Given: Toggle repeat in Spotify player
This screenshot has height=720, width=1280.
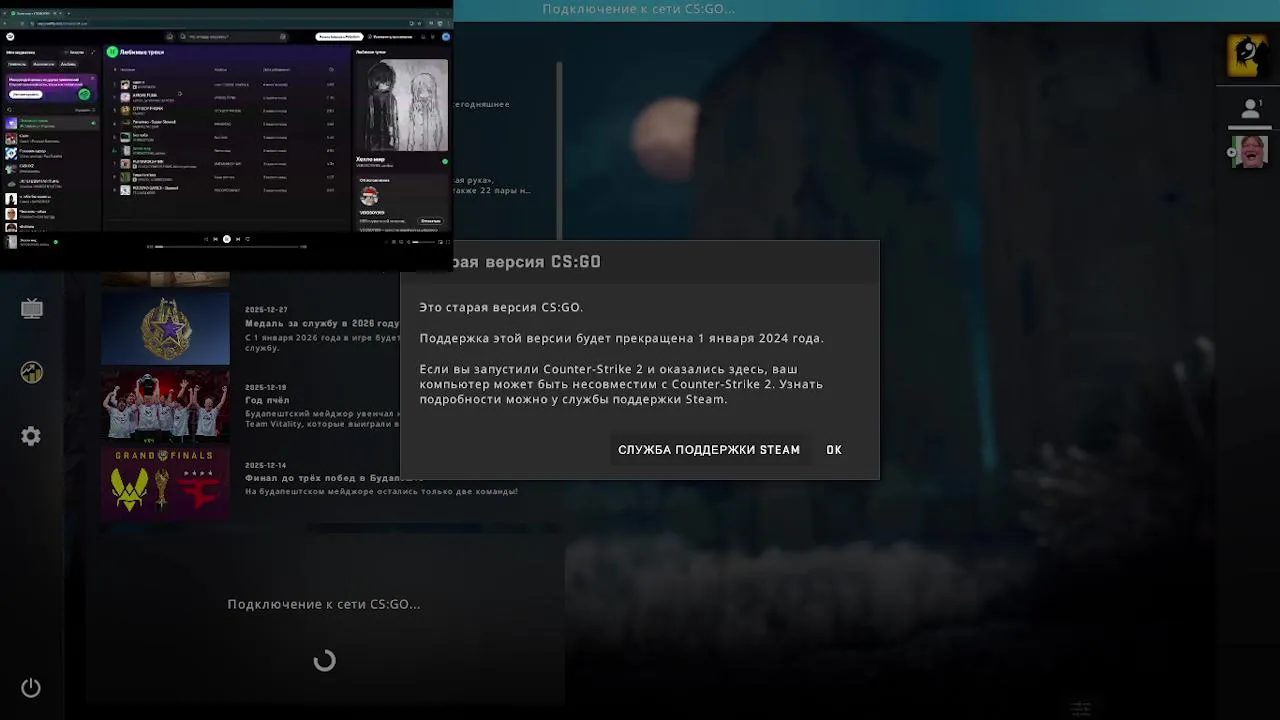Looking at the screenshot, I should (248, 239).
